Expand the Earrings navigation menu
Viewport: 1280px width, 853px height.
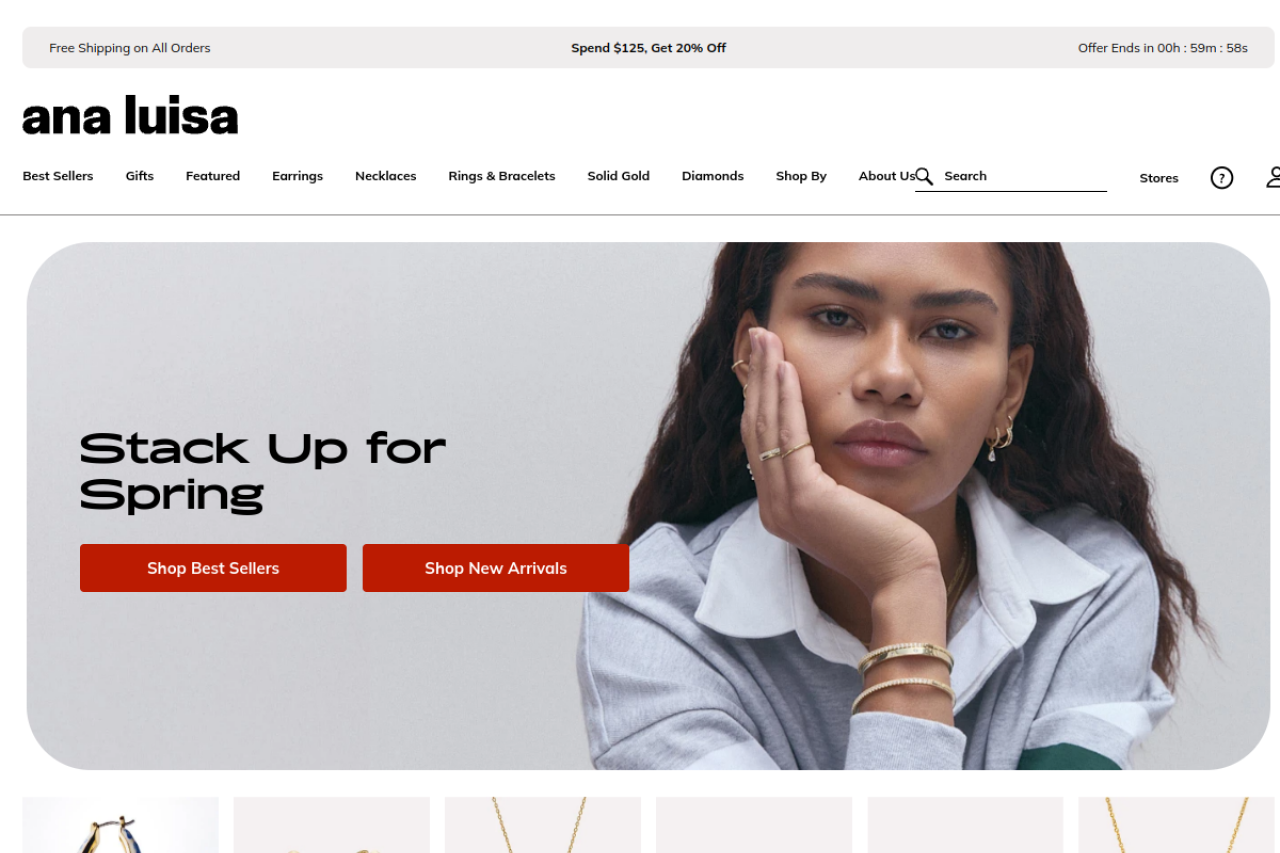point(297,176)
